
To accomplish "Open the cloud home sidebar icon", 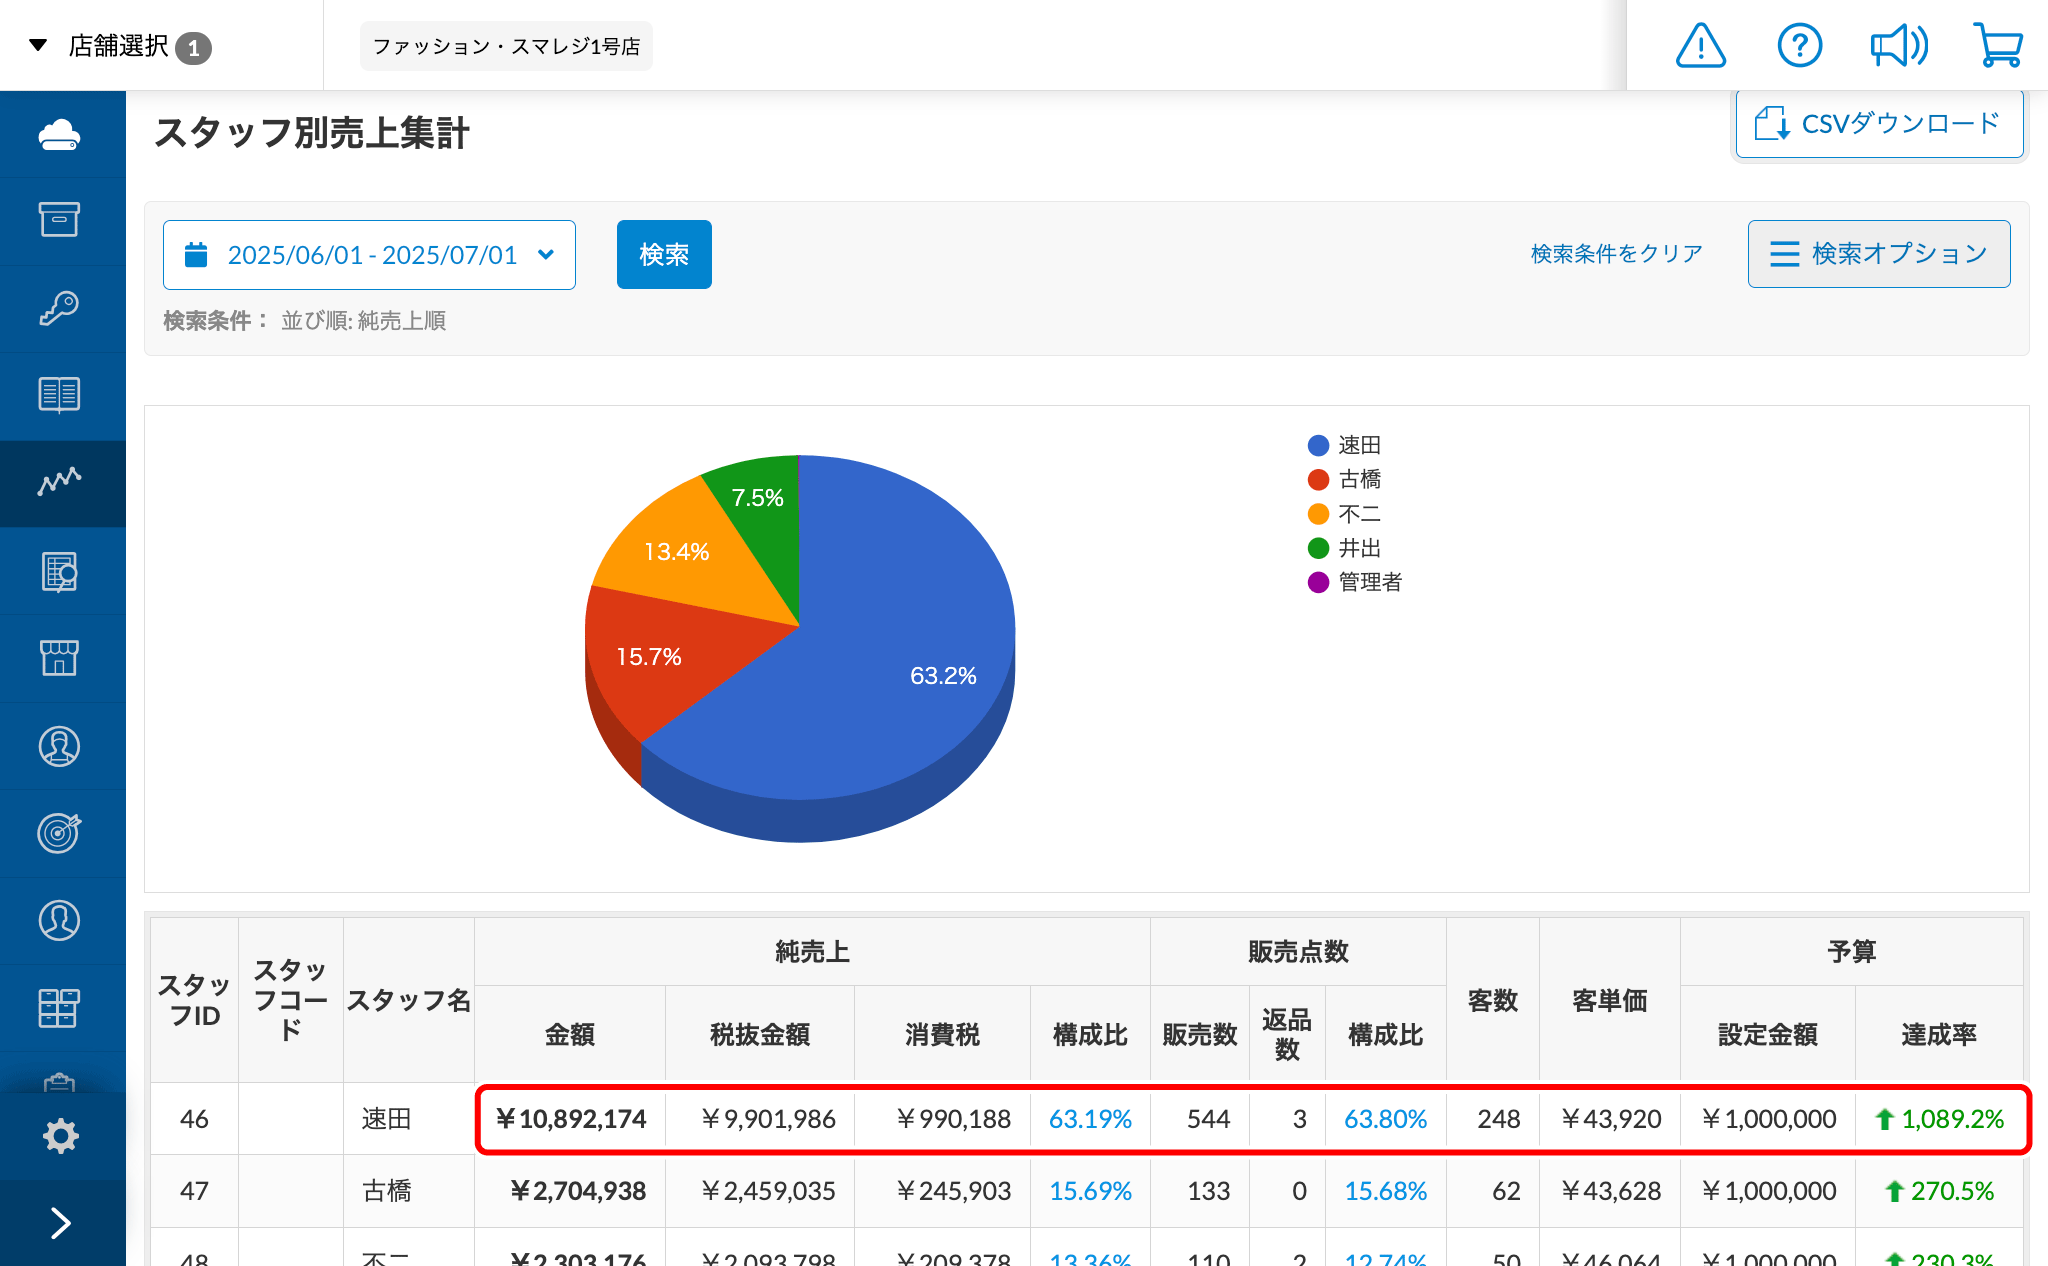I will [x=60, y=135].
